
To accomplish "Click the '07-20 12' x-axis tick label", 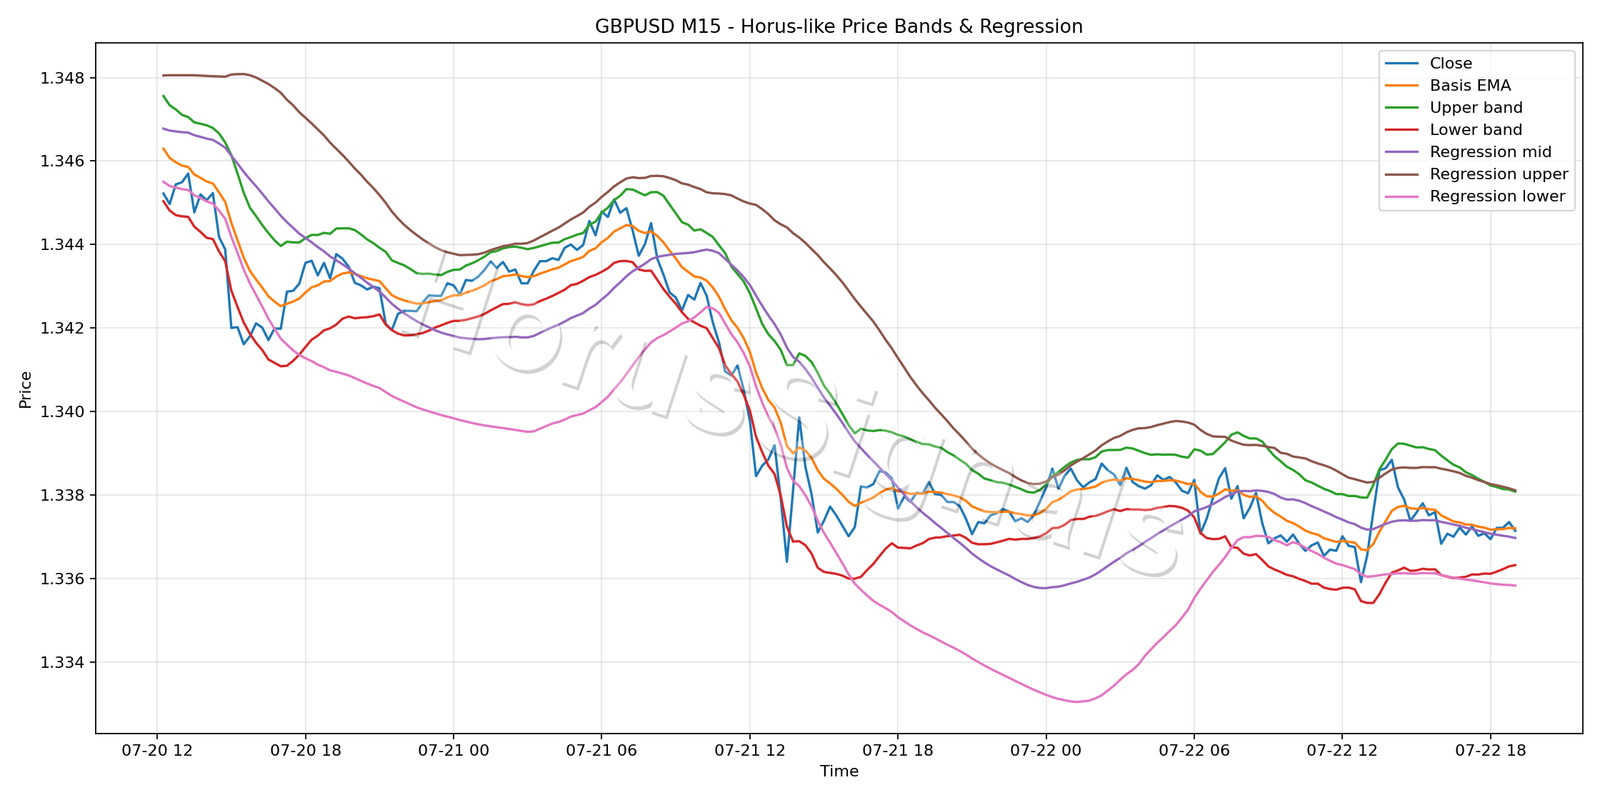I will pyautogui.click(x=157, y=750).
